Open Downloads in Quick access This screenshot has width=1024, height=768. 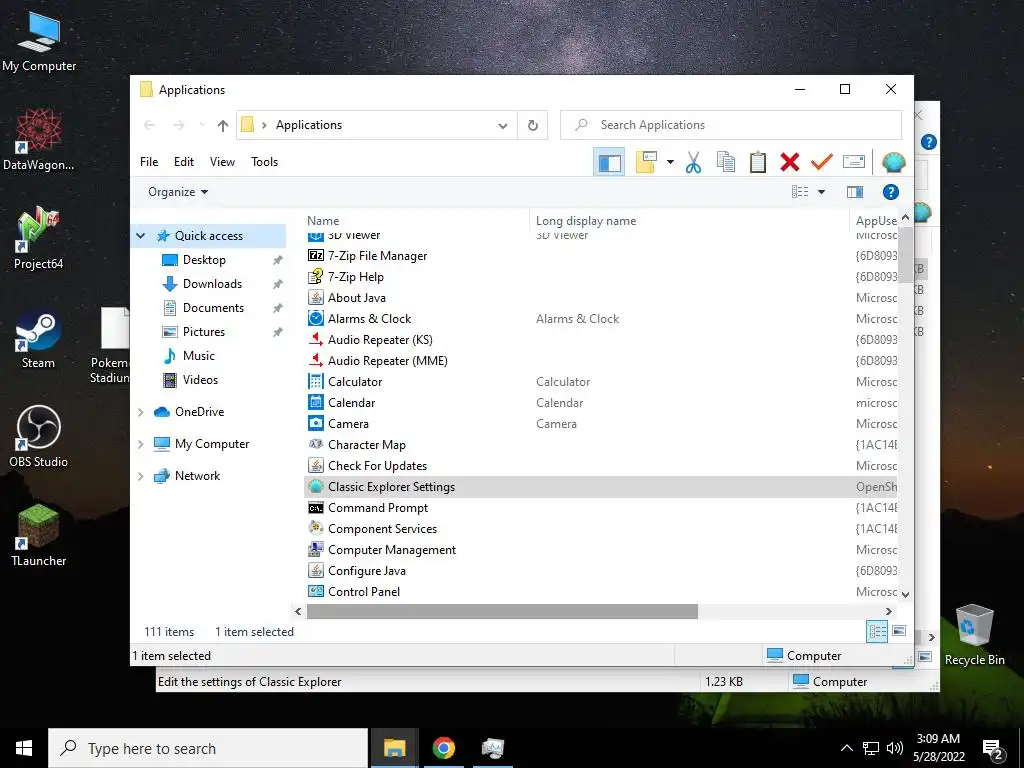click(212, 284)
